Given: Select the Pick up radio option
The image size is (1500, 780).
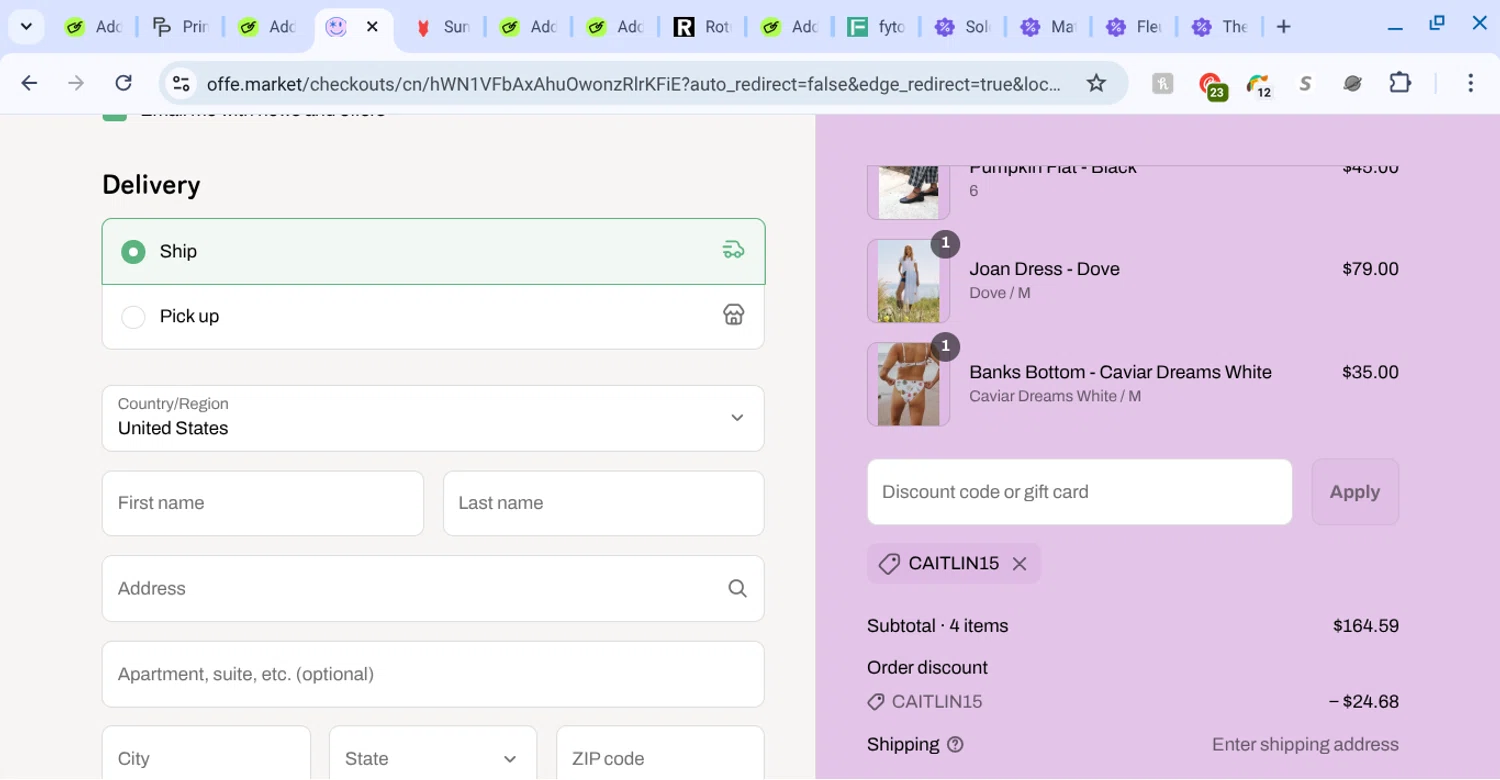Looking at the screenshot, I should click(x=133, y=317).
